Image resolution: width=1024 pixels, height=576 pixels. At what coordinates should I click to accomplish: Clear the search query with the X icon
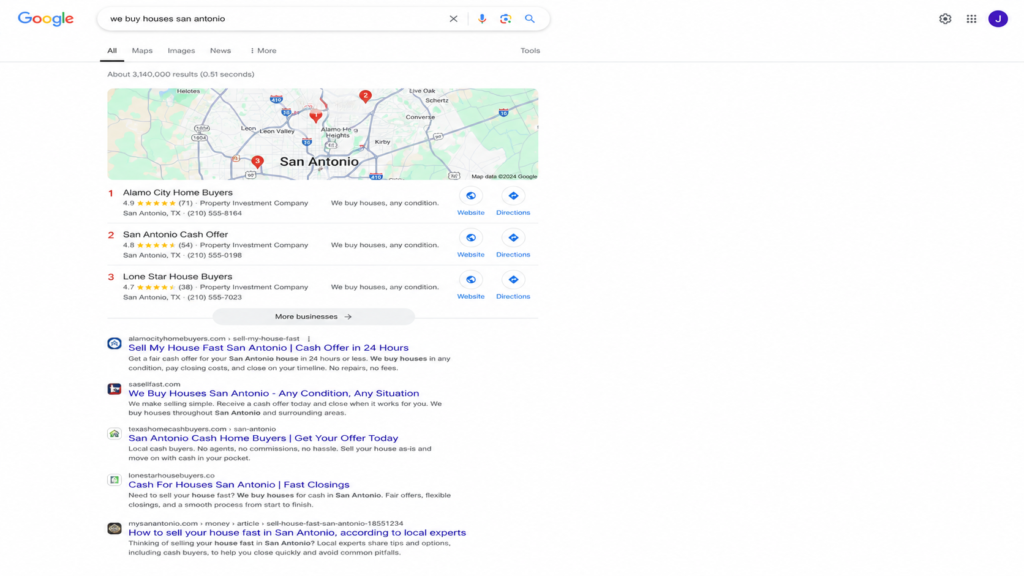click(x=453, y=19)
